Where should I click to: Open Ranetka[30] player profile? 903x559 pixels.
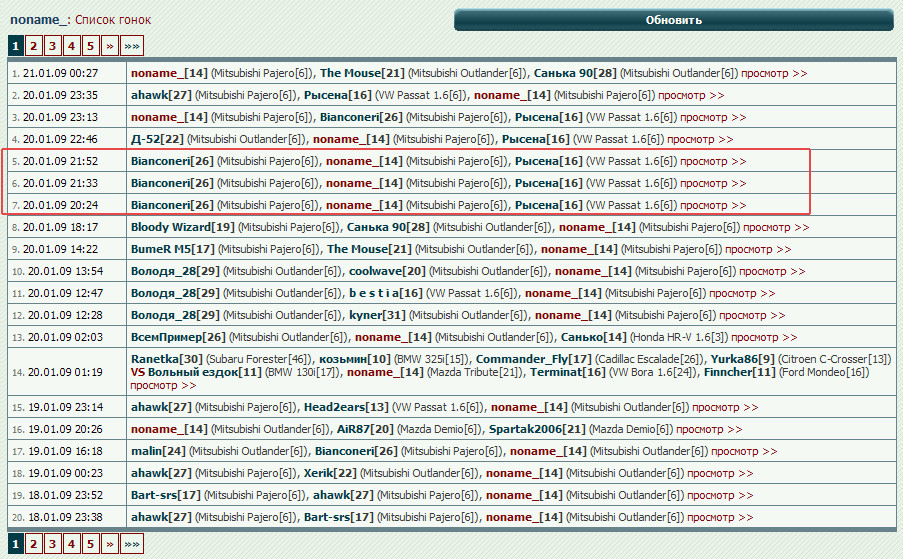click(x=166, y=359)
